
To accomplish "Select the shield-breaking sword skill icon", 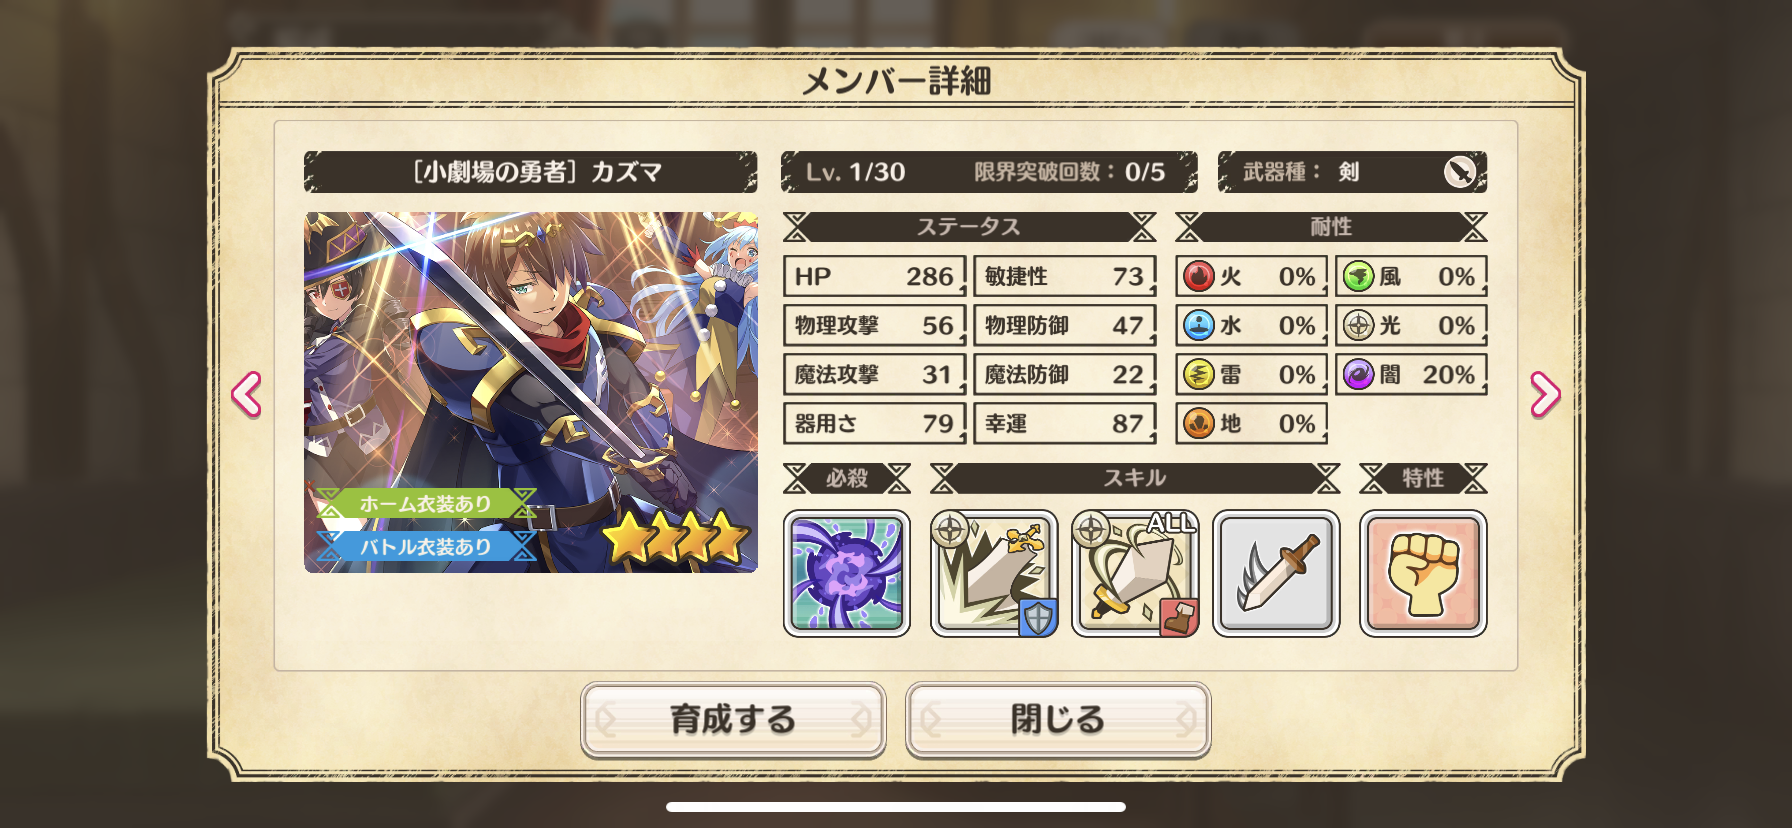I will click(993, 574).
